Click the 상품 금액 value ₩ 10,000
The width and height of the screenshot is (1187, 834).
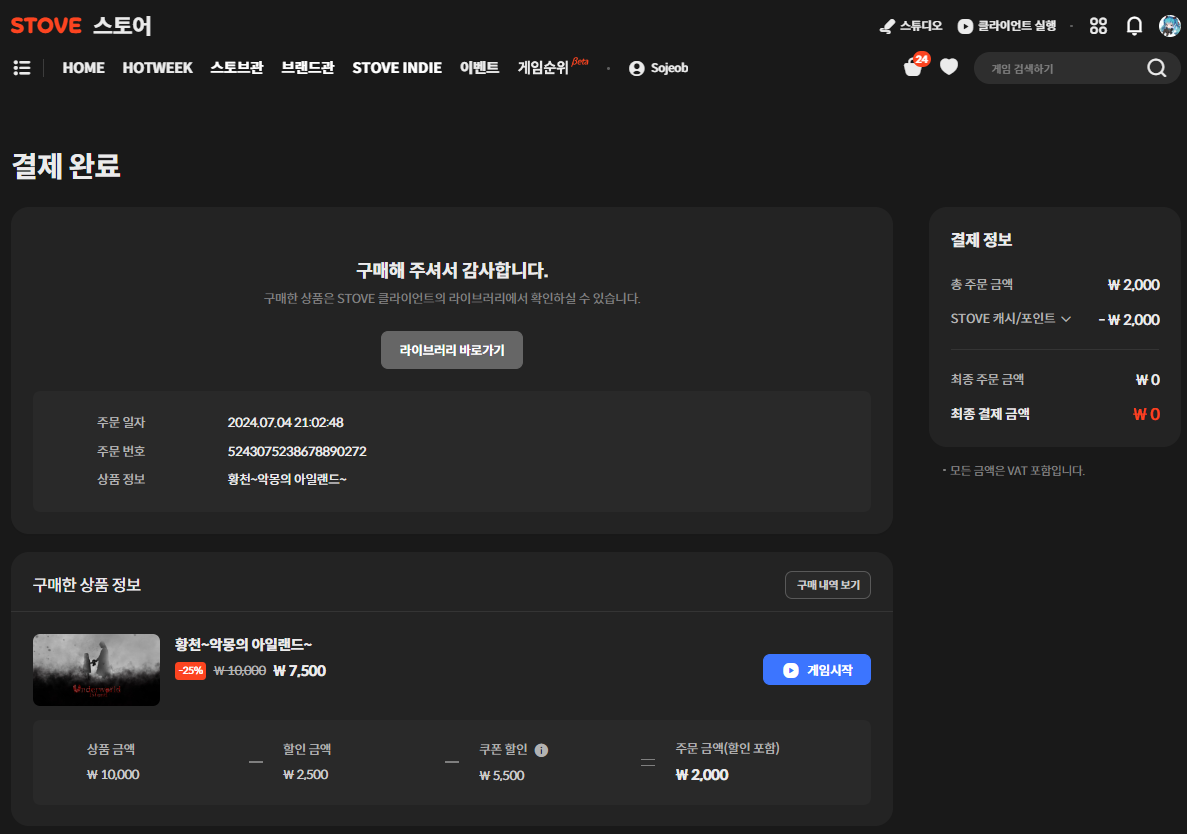[x=113, y=774]
